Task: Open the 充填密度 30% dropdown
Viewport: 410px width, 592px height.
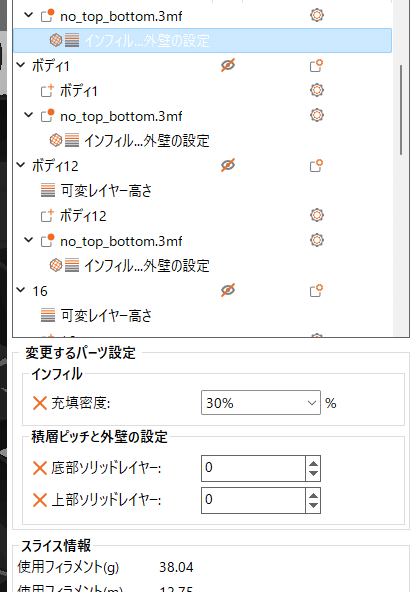Action: (260, 403)
